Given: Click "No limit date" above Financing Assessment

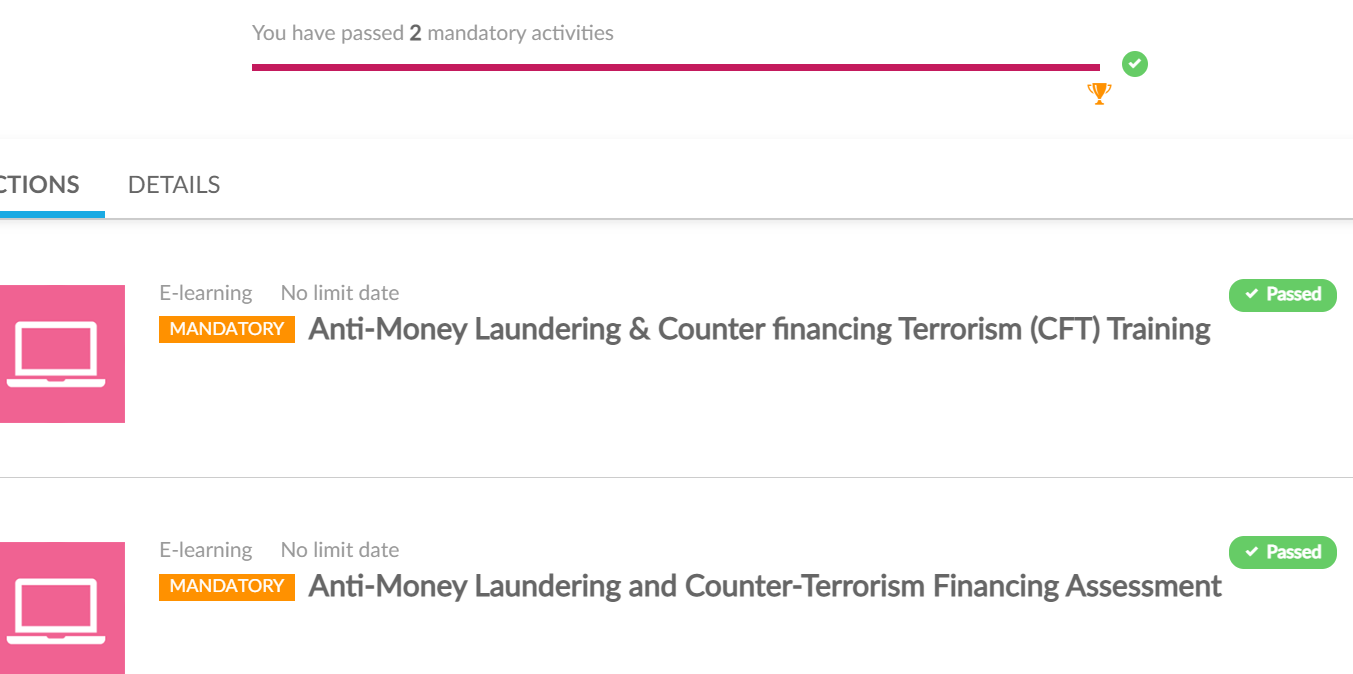Looking at the screenshot, I should (x=340, y=550).
